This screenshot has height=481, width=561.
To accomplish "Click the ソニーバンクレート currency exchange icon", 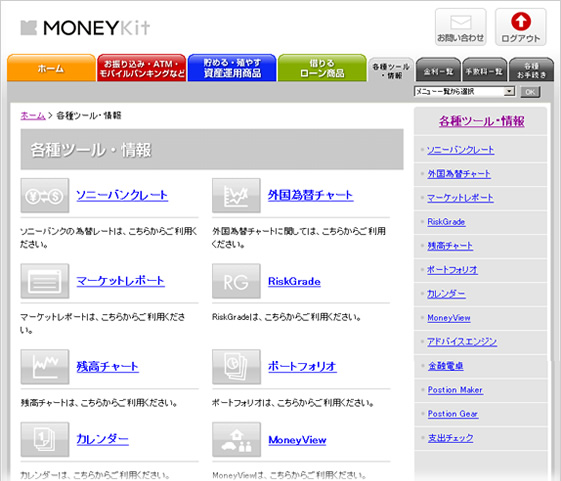I will point(45,195).
